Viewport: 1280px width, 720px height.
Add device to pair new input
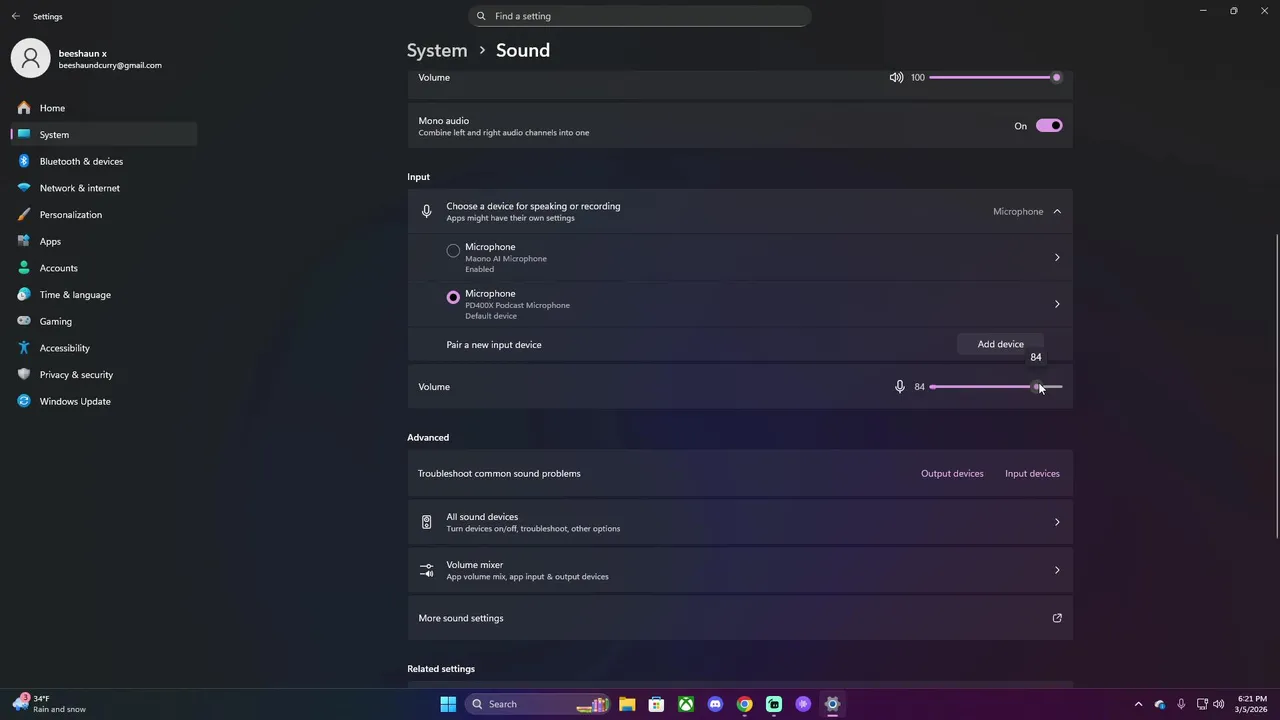coord(1000,344)
